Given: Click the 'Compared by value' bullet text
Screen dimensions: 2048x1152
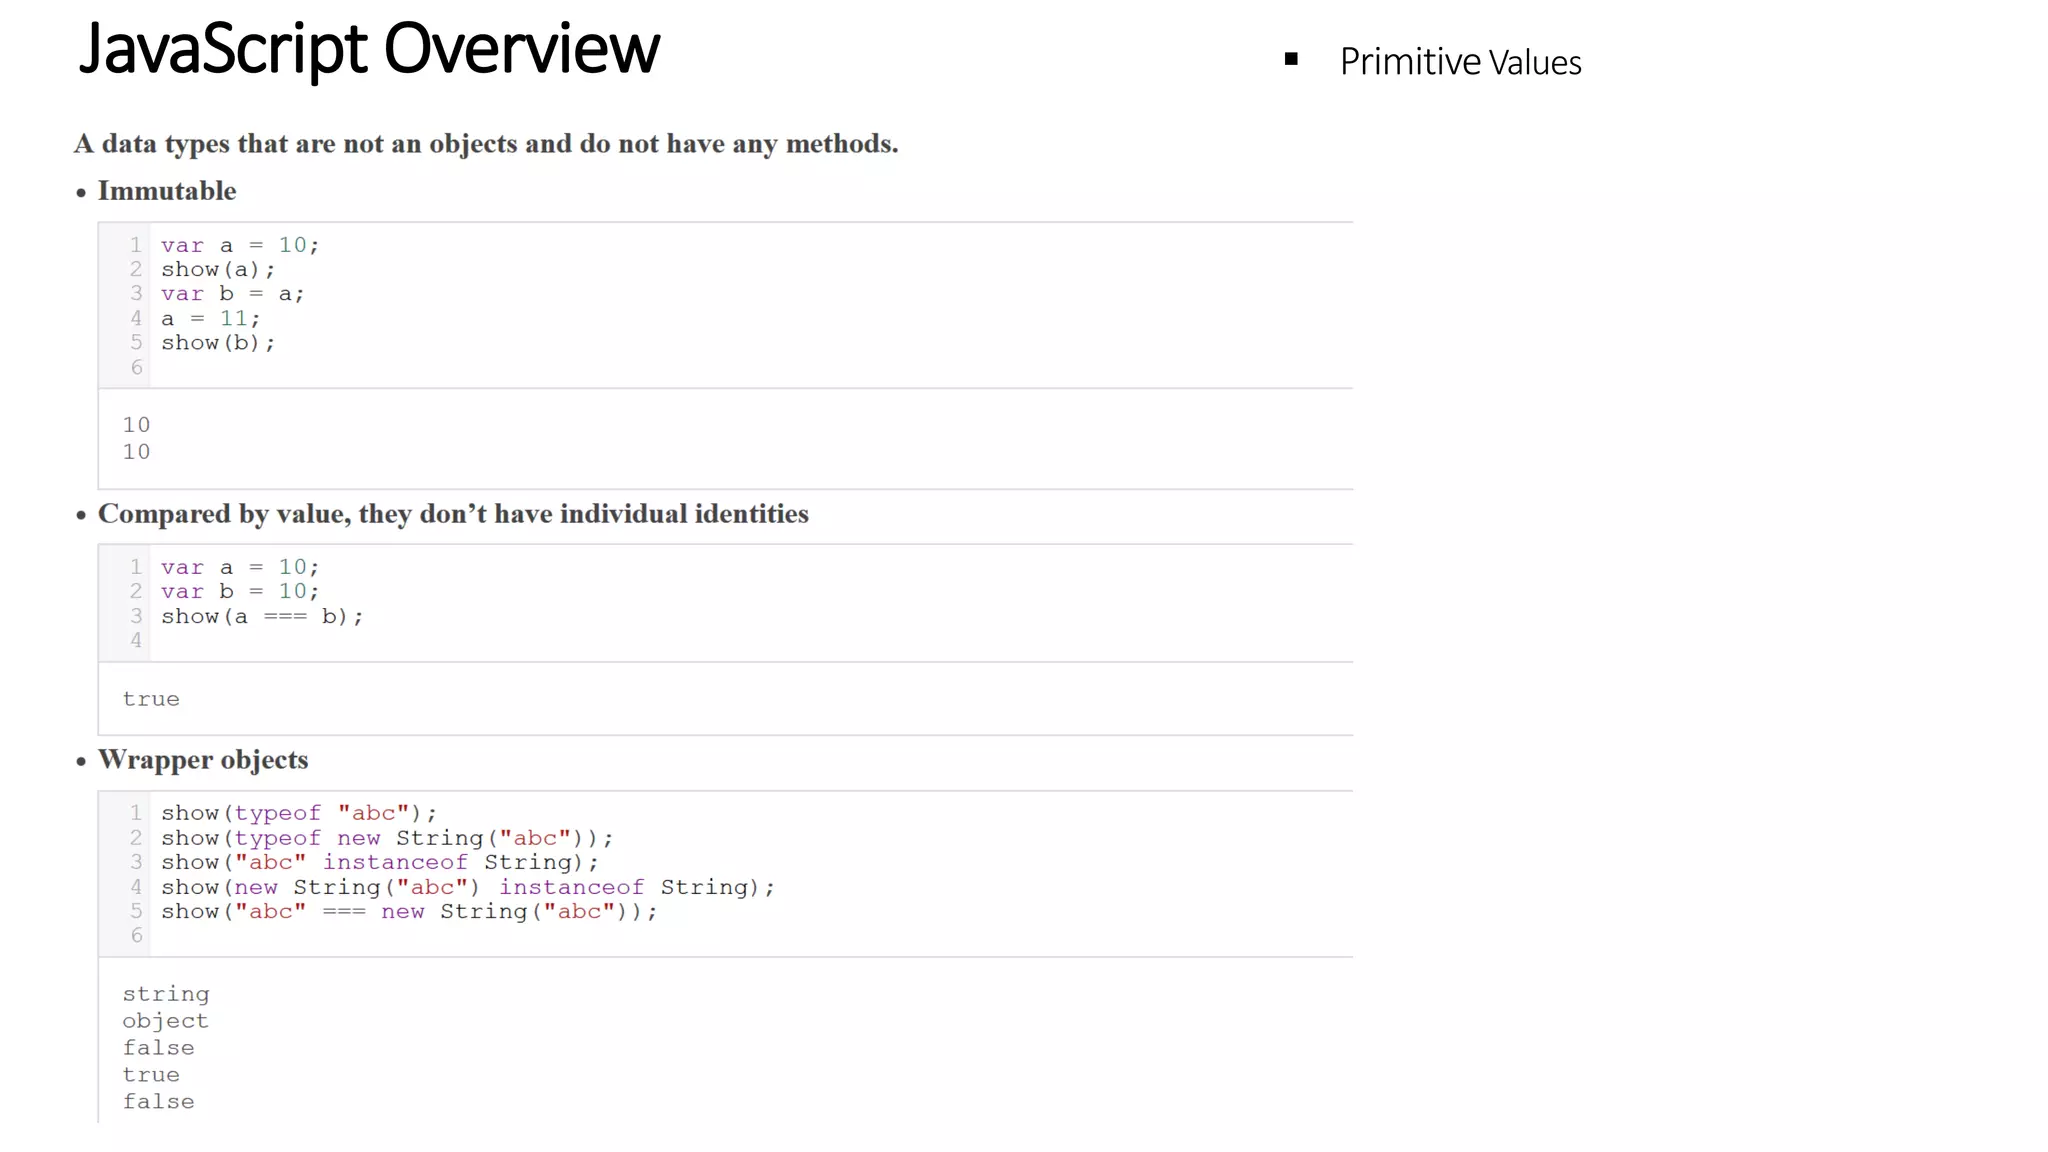Looking at the screenshot, I should [452, 514].
